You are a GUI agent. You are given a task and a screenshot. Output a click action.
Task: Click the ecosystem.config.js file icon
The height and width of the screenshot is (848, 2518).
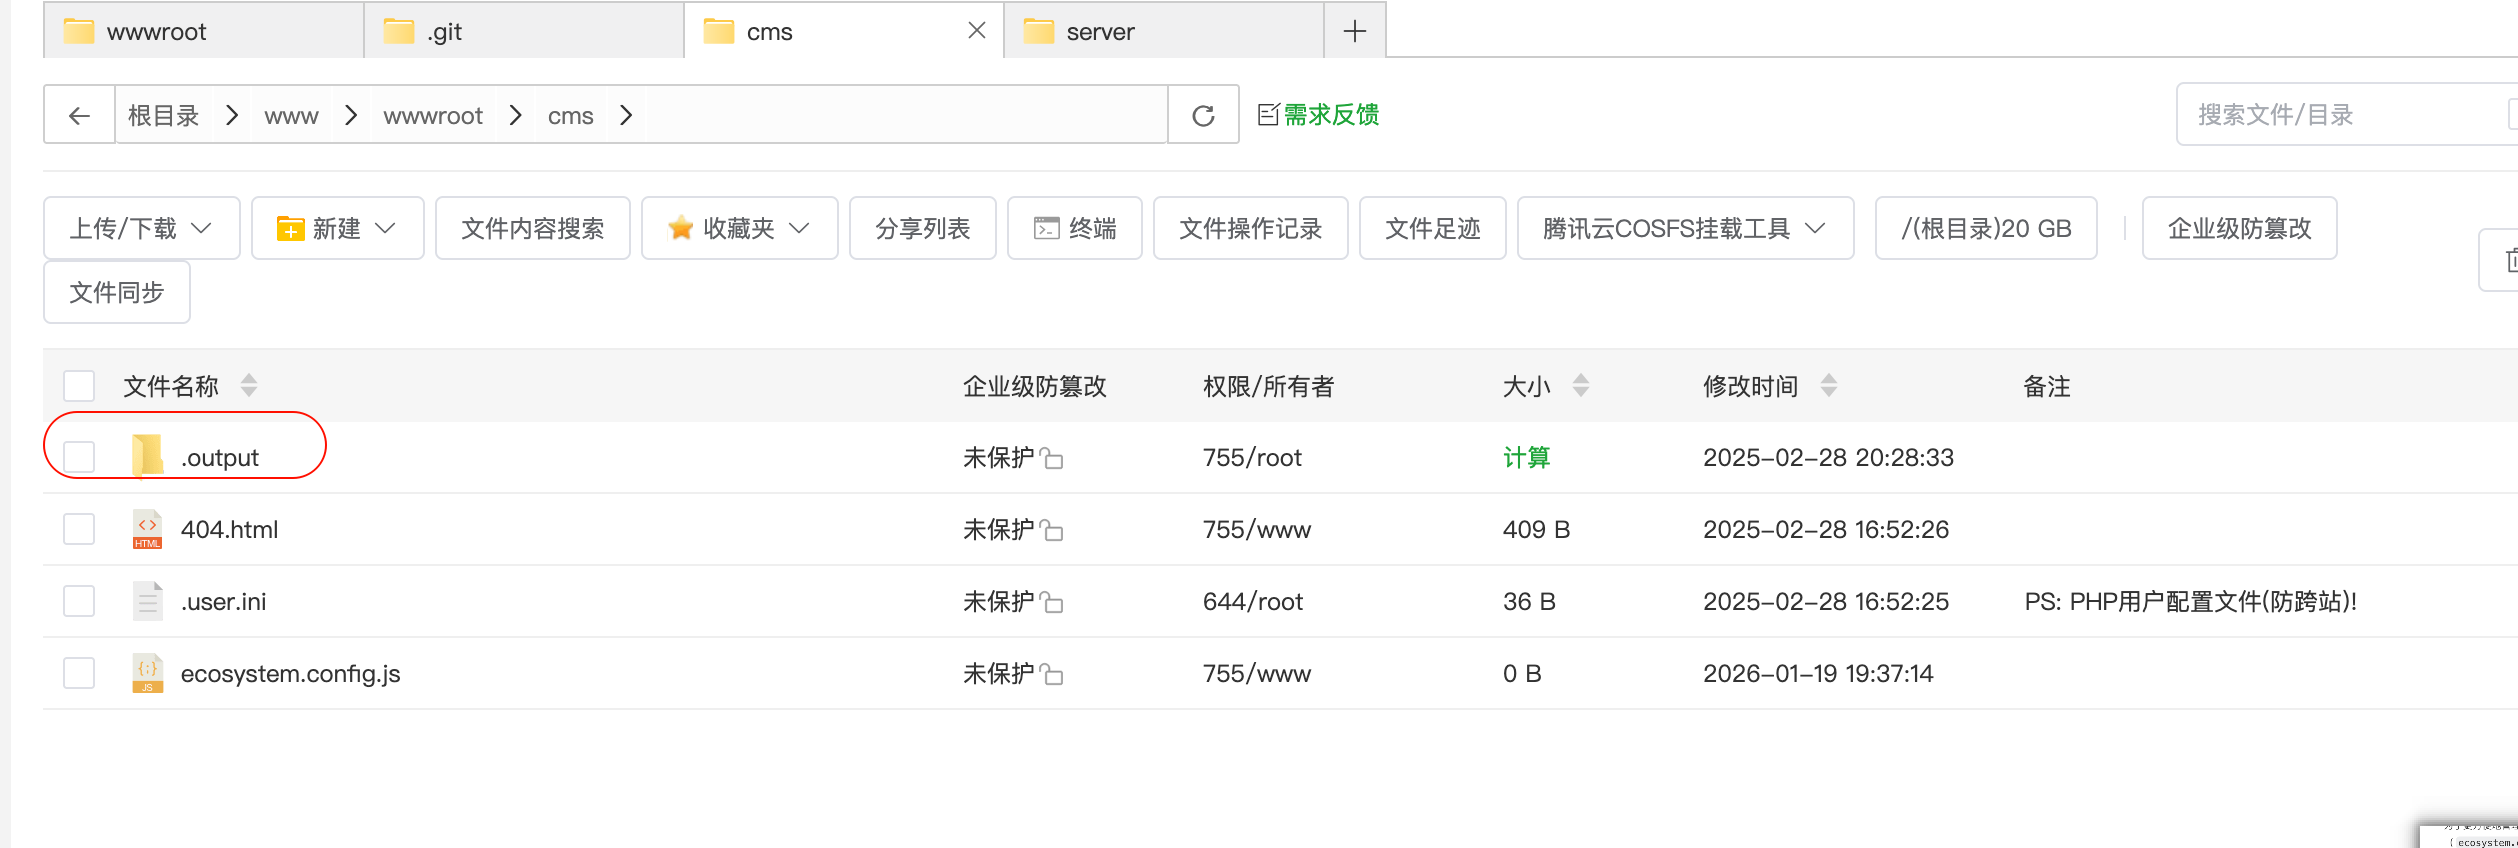147,673
